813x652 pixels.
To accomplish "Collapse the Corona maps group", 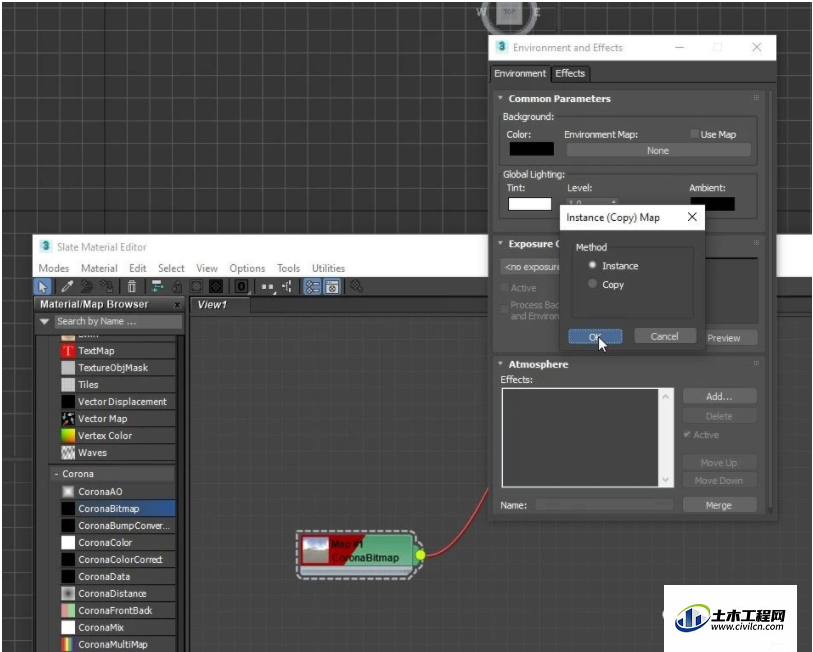I will click(x=56, y=474).
